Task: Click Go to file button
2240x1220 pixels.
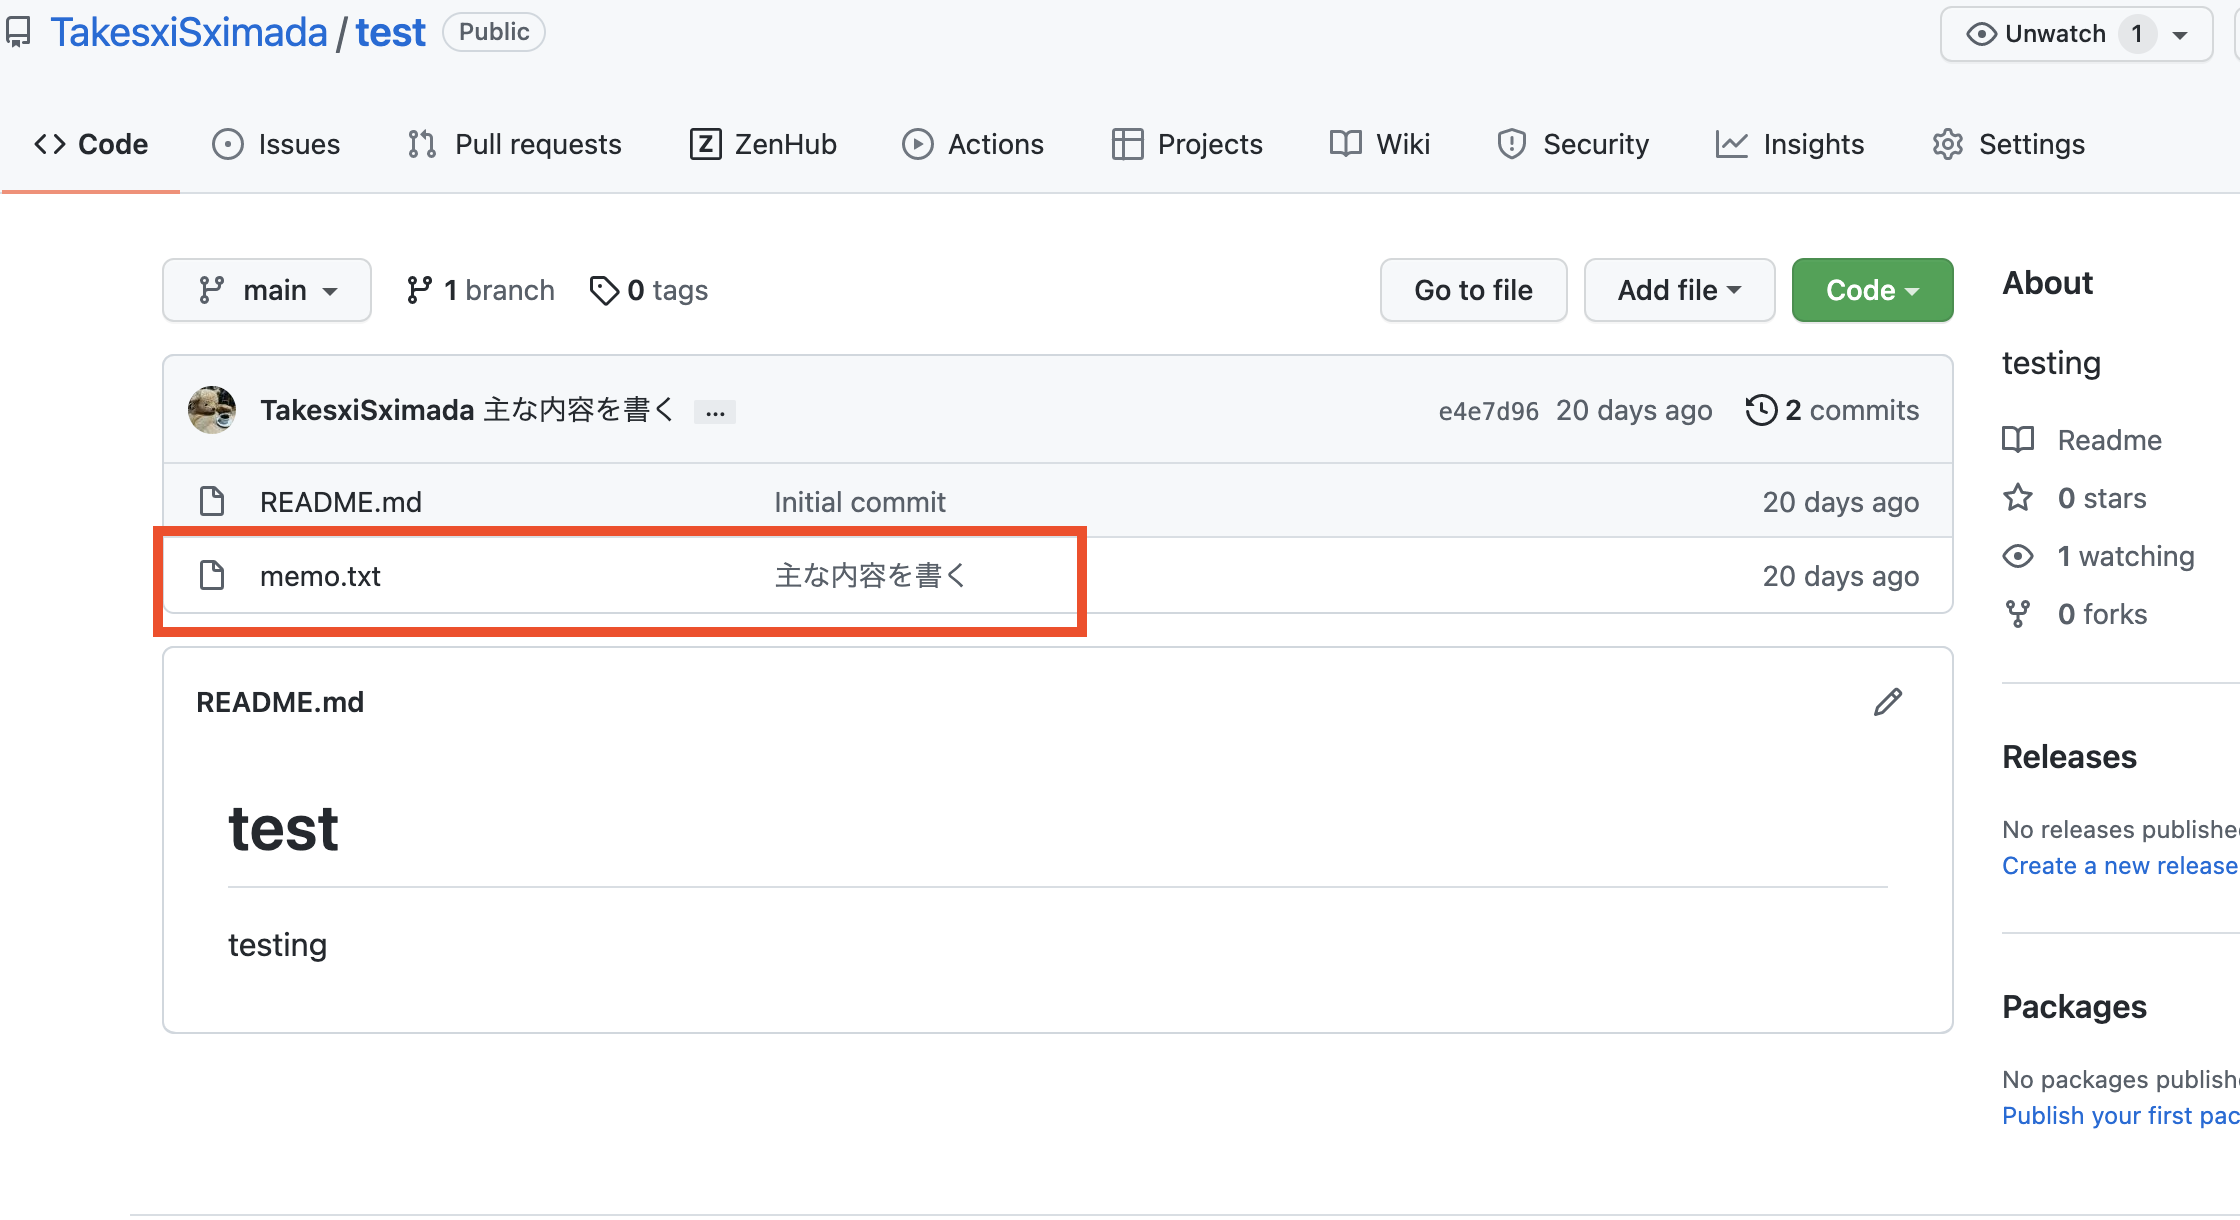Action: point(1472,290)
